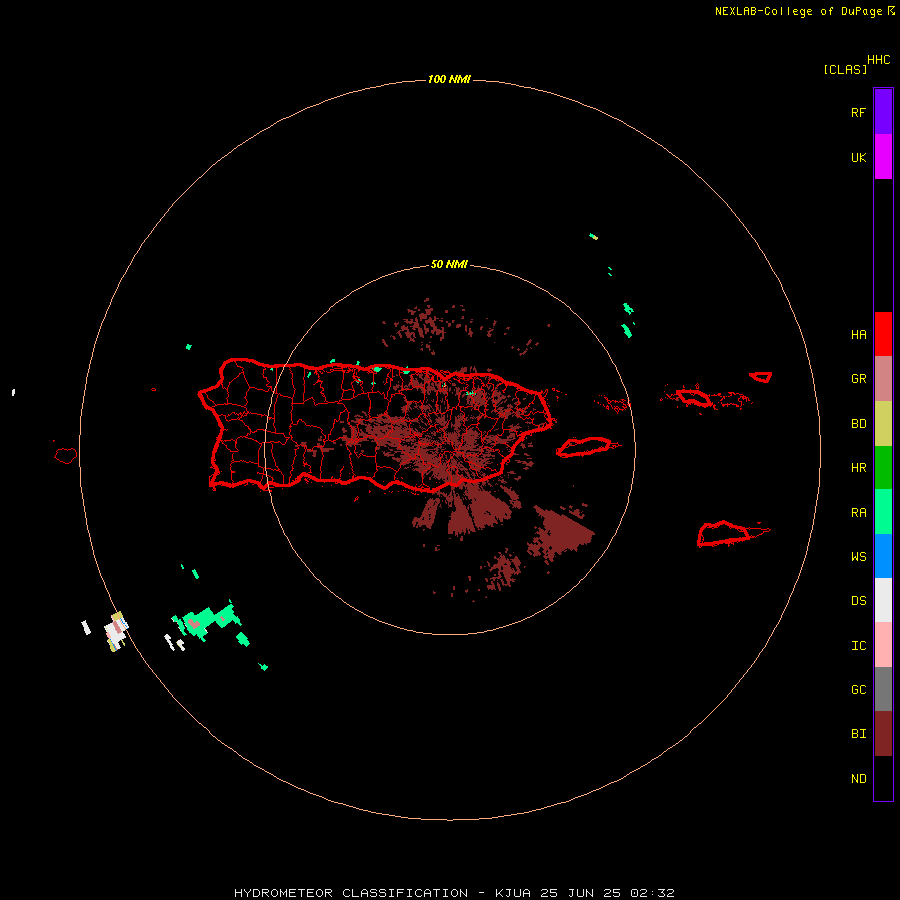This screenshot has width=900, height=900.
Task: Click the KJUA radar site identifier
Action: tap(513, 893)
